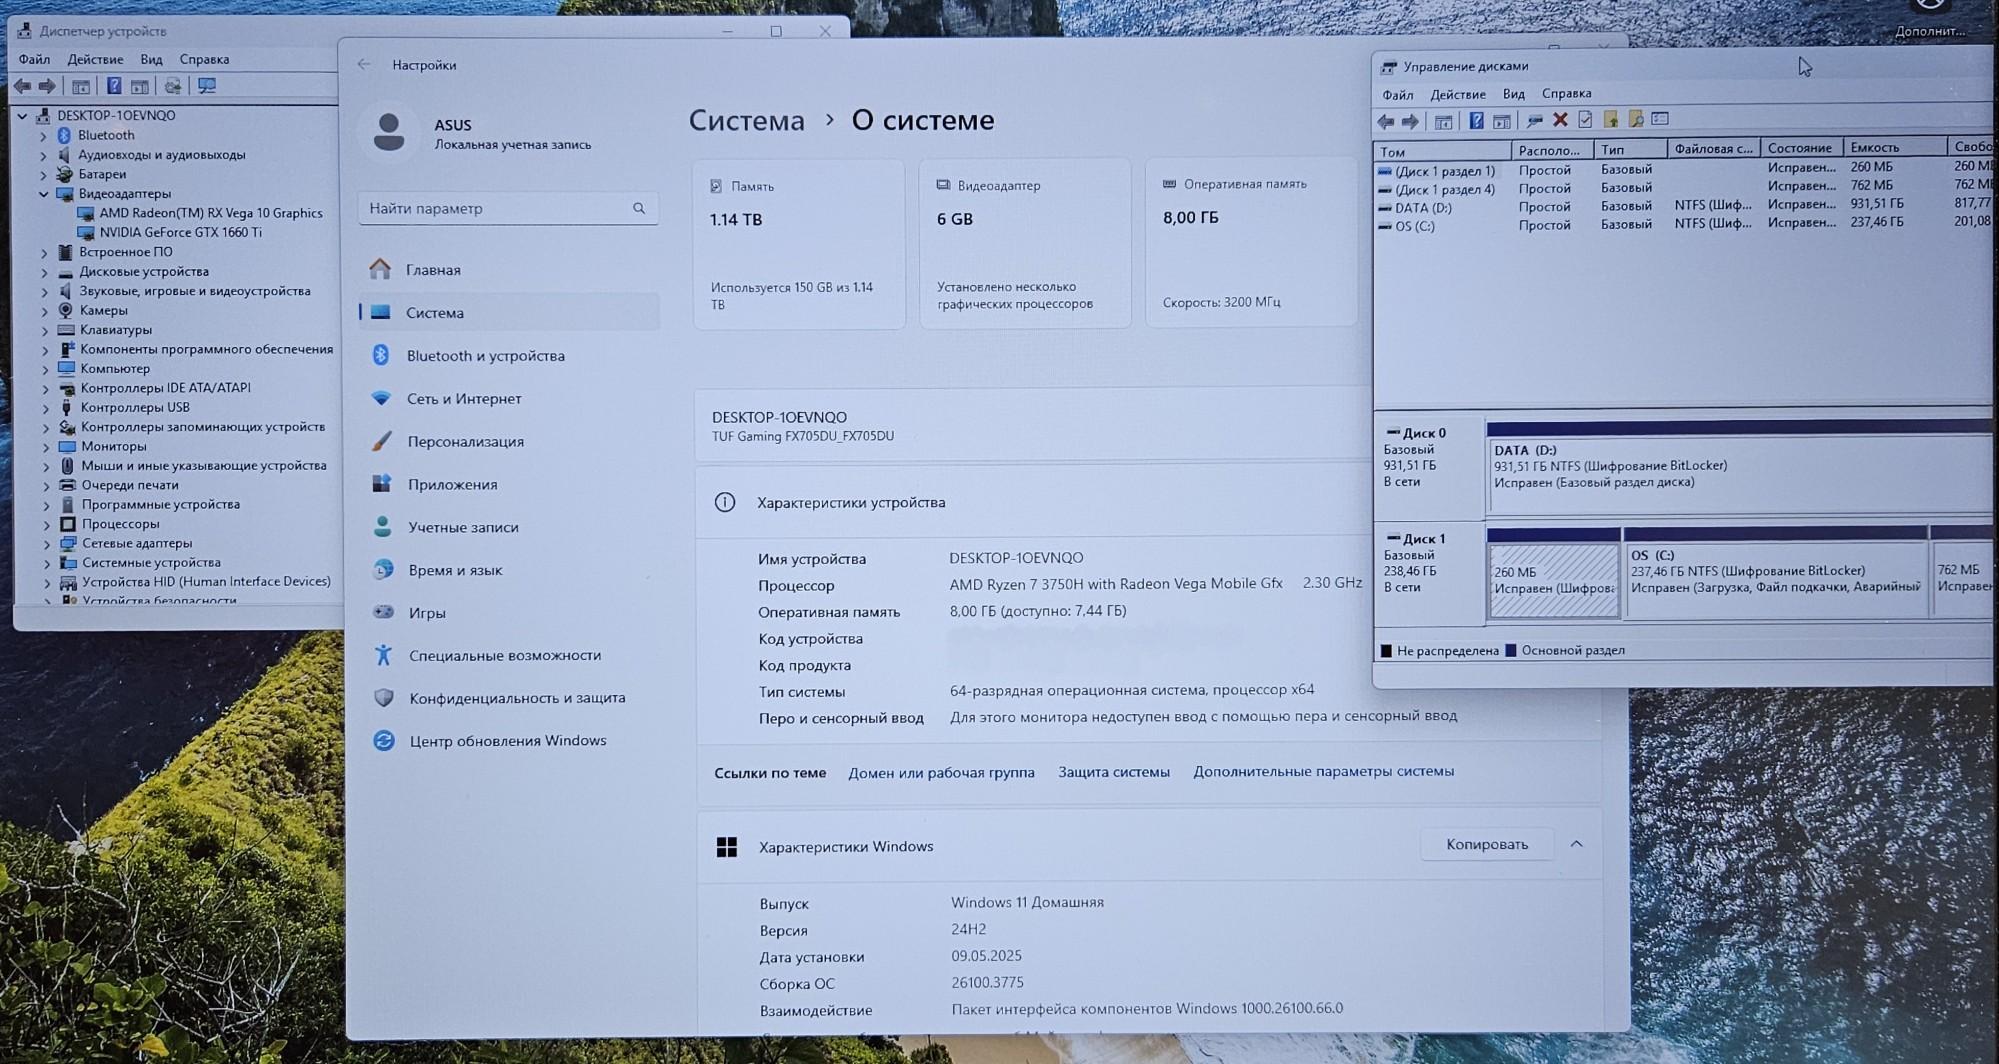Collapse the Видеоадаптеры node
Screen dimensions: 1999x1064
tap(43, 194)
